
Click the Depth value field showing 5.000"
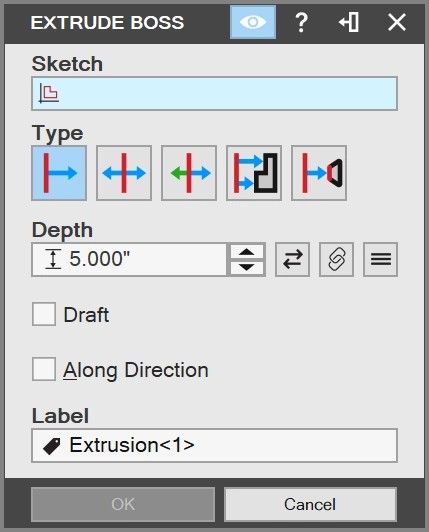tap(129, 260)
